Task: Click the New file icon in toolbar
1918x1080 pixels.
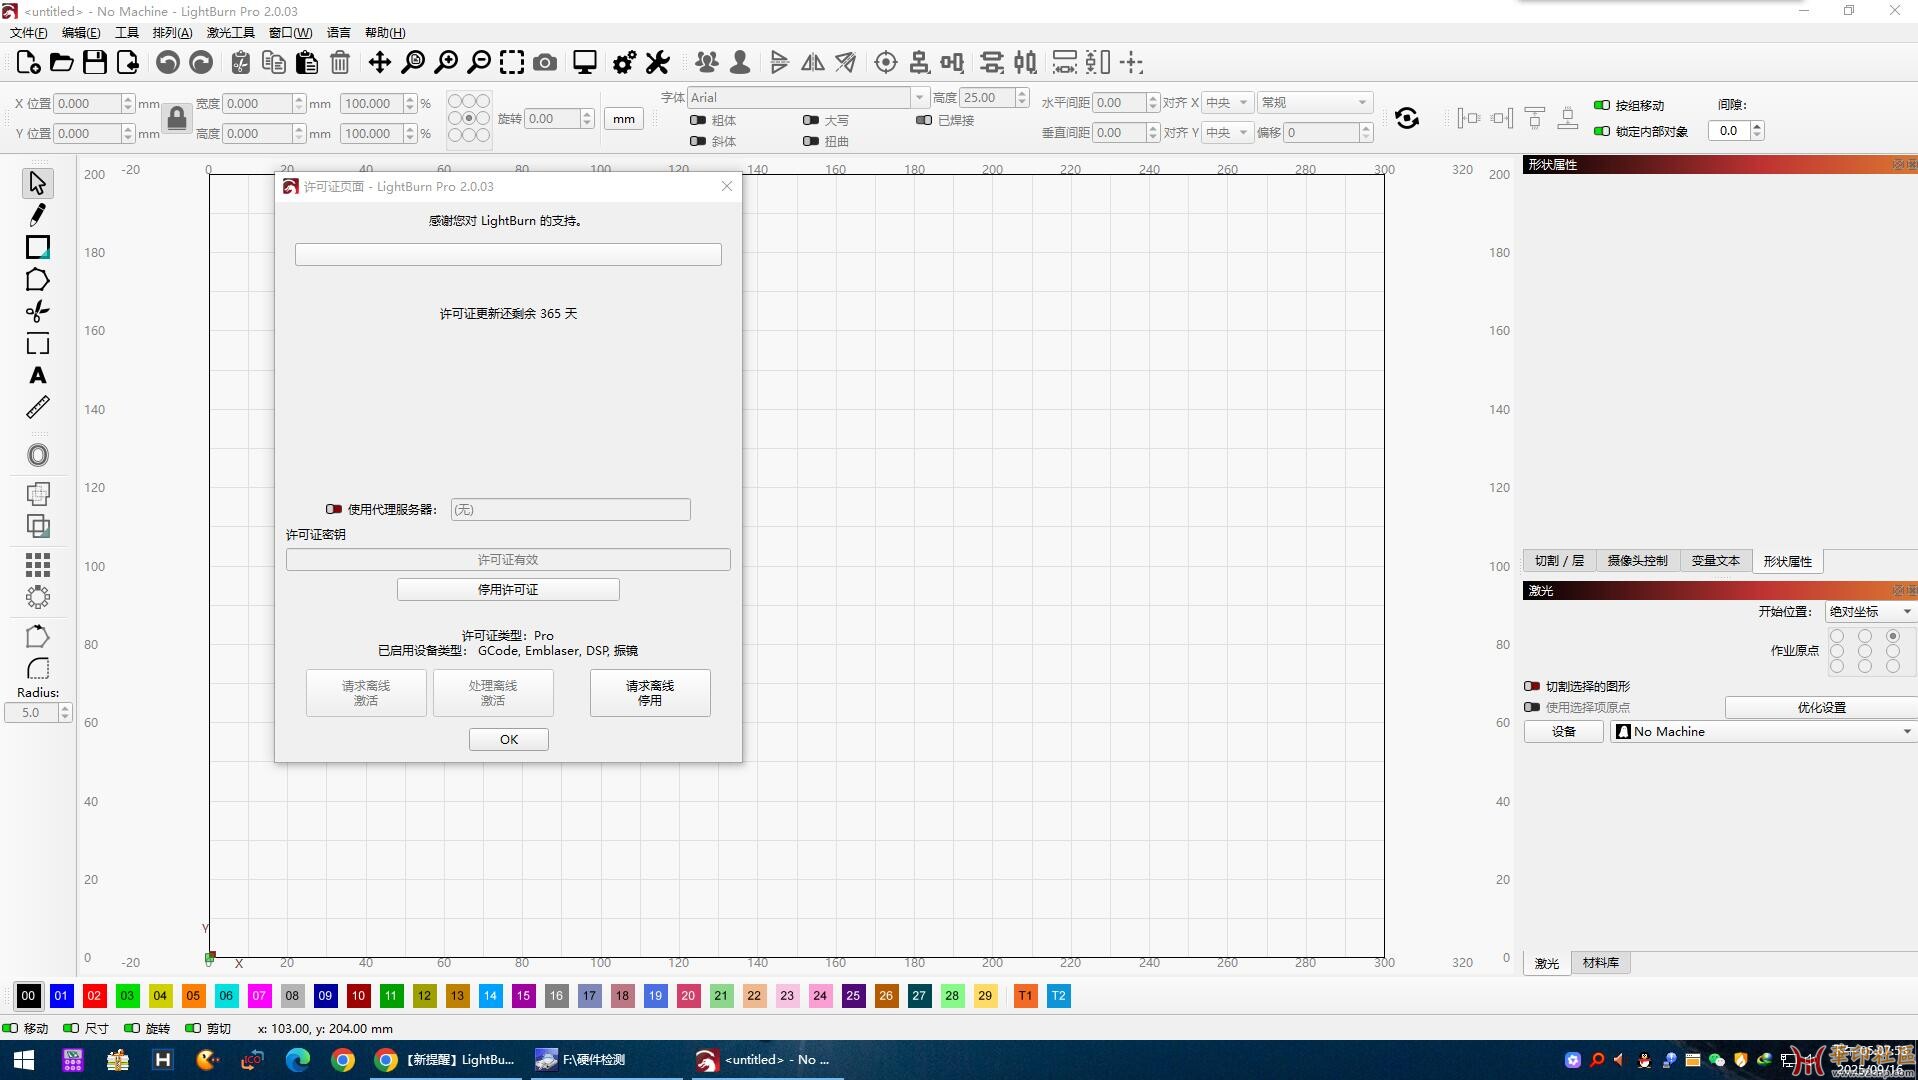Action: (x=28, y=63)
